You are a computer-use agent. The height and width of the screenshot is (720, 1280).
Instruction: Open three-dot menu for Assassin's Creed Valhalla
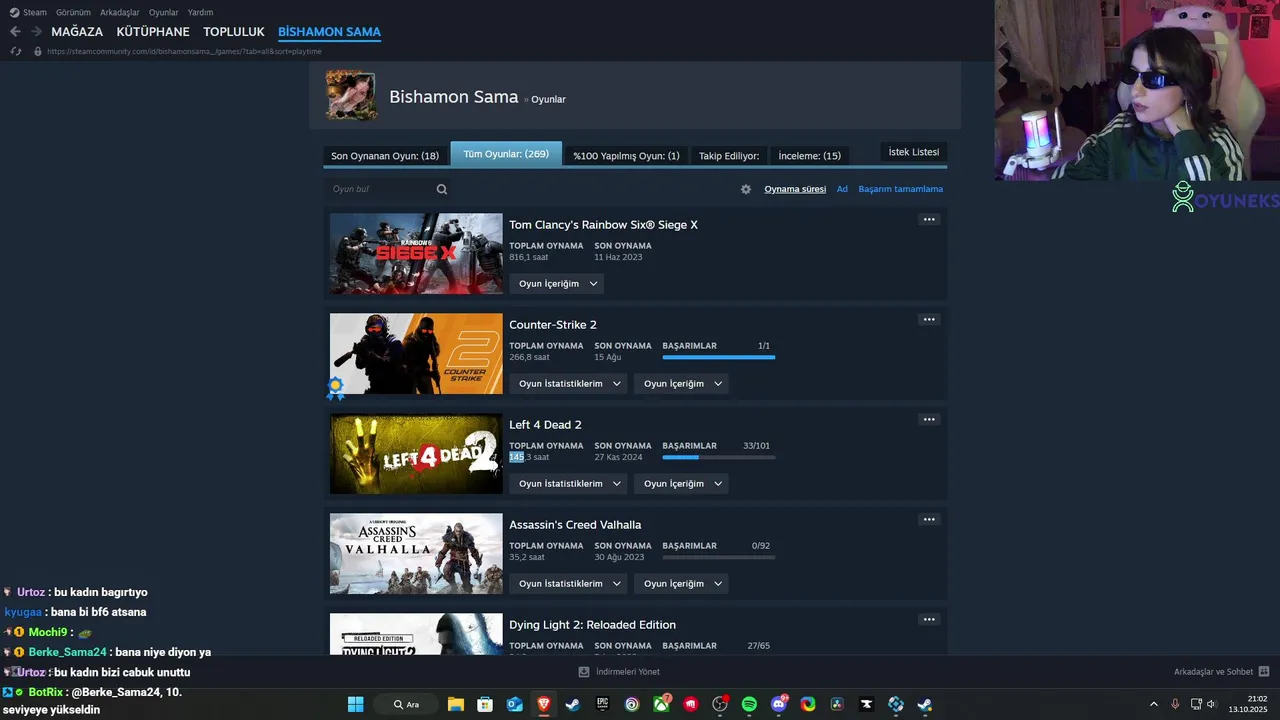point(929,519)
